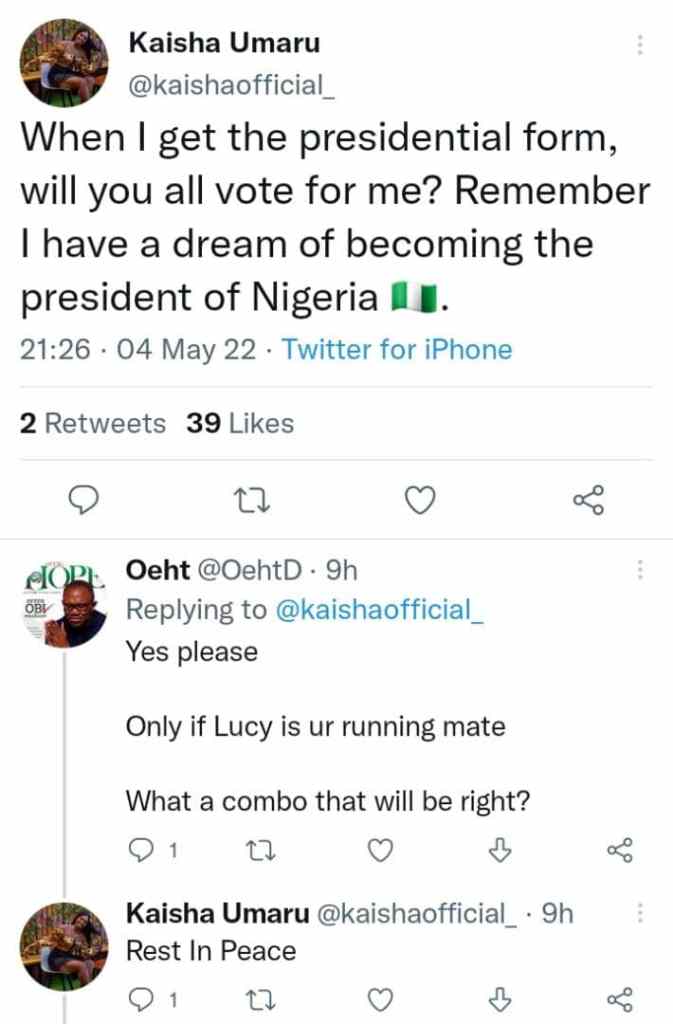The width and height of the screenshot is (673, 1024).
Task: View the 2 Retweets list
Action: [93, 423]
